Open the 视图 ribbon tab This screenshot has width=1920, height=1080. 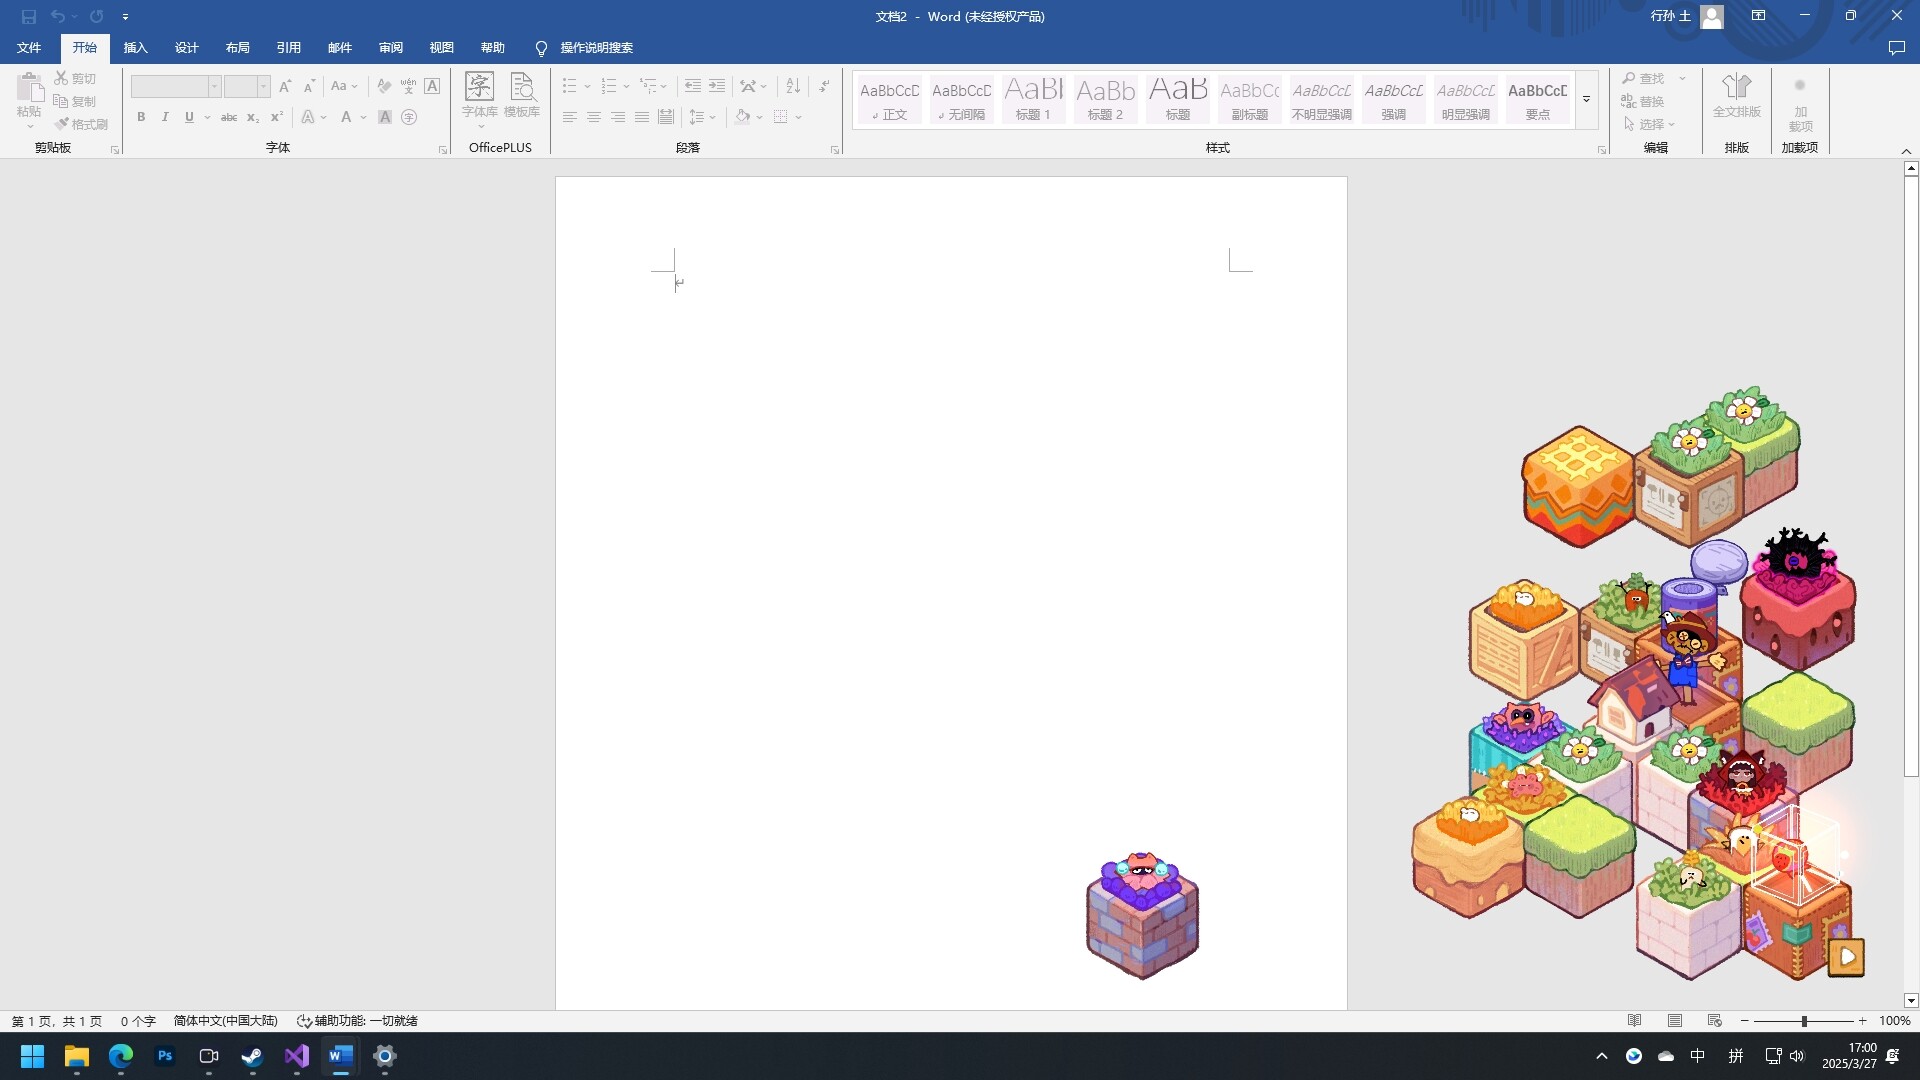coord(441,47)
